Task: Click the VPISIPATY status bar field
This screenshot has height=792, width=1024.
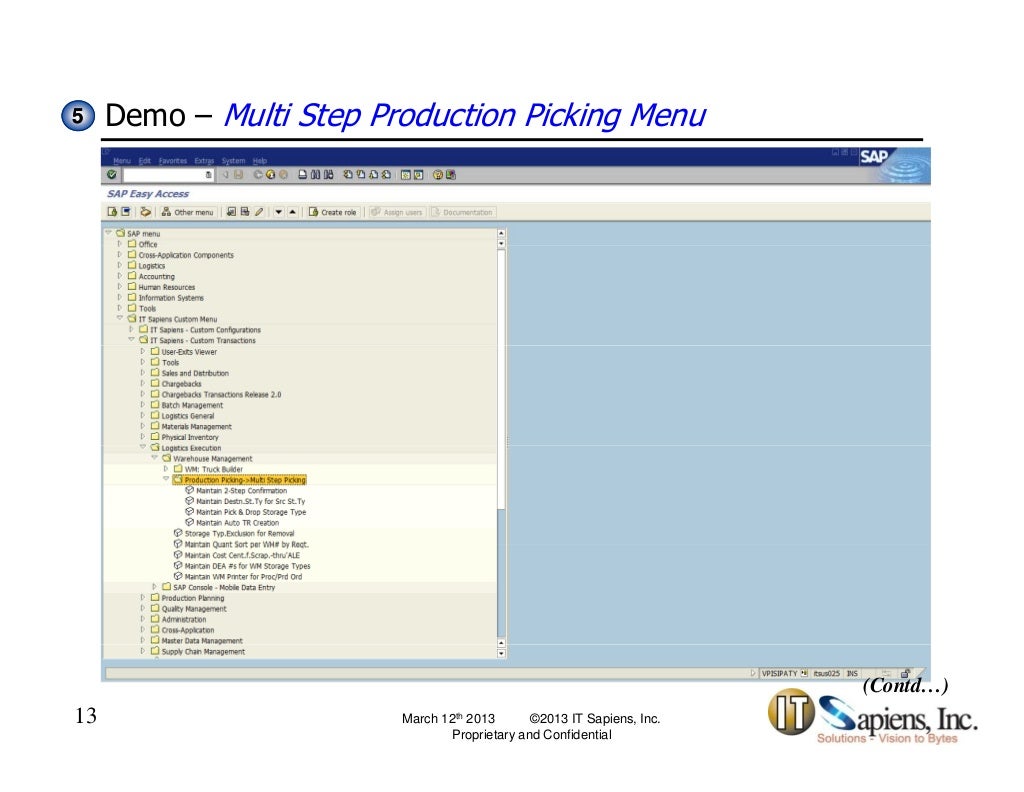Action: pos(779,673)
